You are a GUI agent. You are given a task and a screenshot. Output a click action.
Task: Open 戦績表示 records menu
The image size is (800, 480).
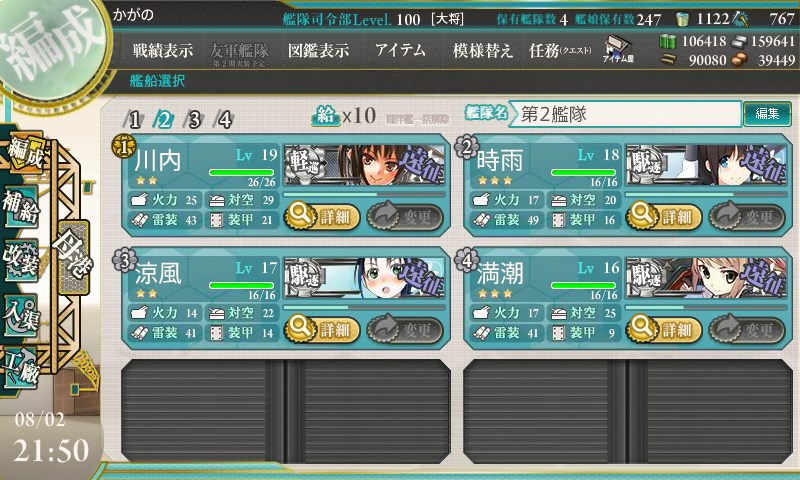(x=163, y=50)
